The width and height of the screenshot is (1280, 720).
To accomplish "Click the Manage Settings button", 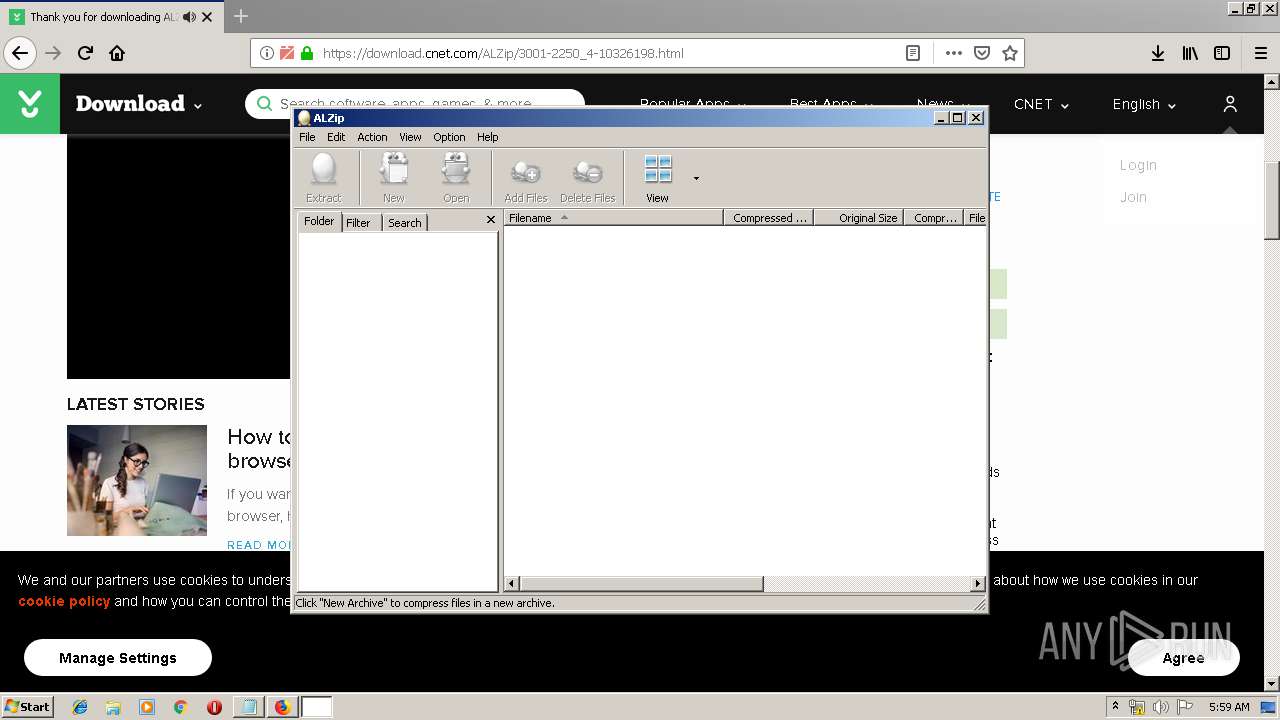I will [x=118, y=658].
